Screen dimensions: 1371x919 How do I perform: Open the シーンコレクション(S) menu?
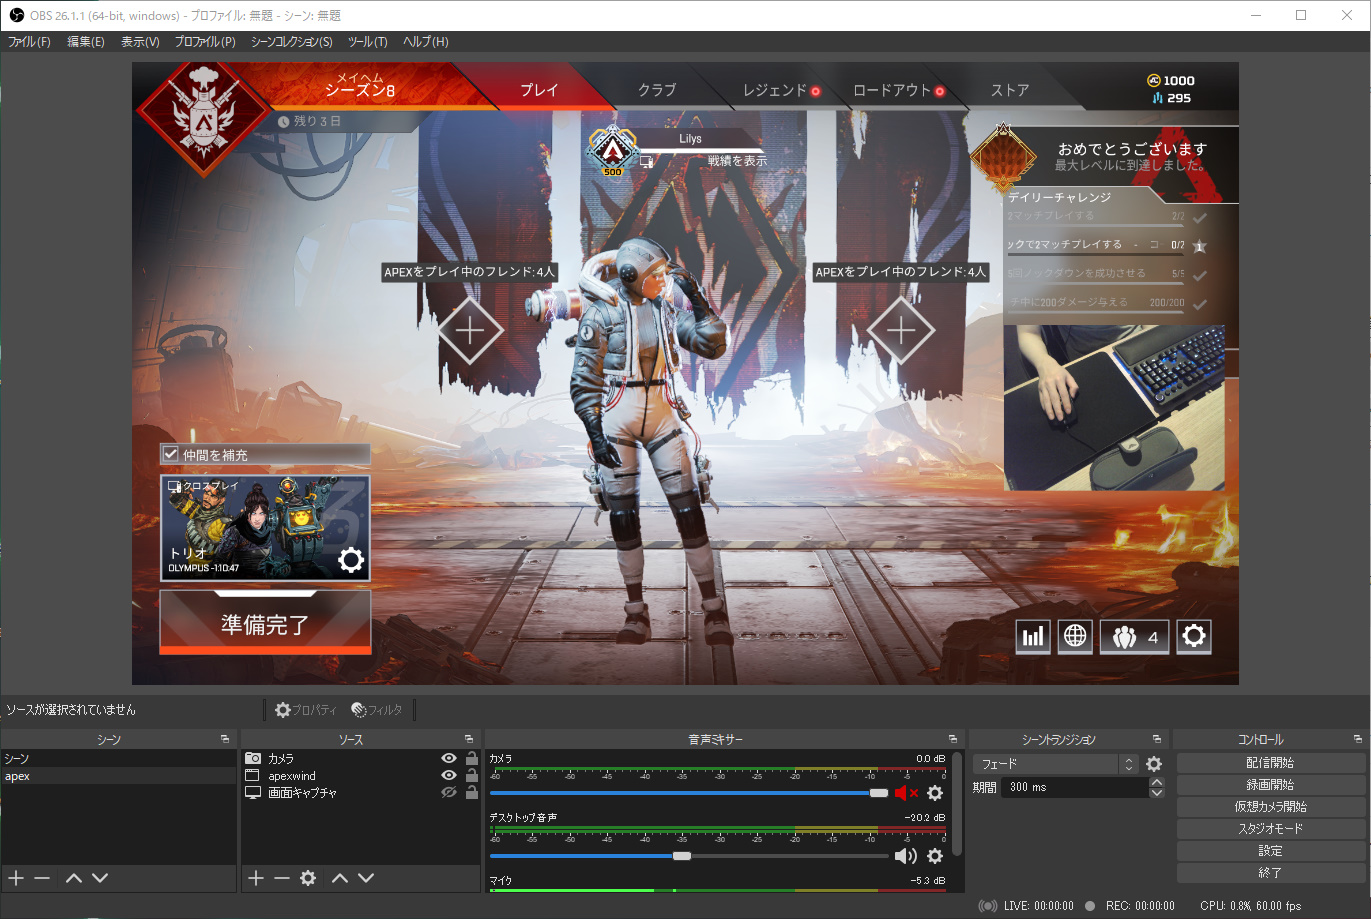tap(292, 42)
